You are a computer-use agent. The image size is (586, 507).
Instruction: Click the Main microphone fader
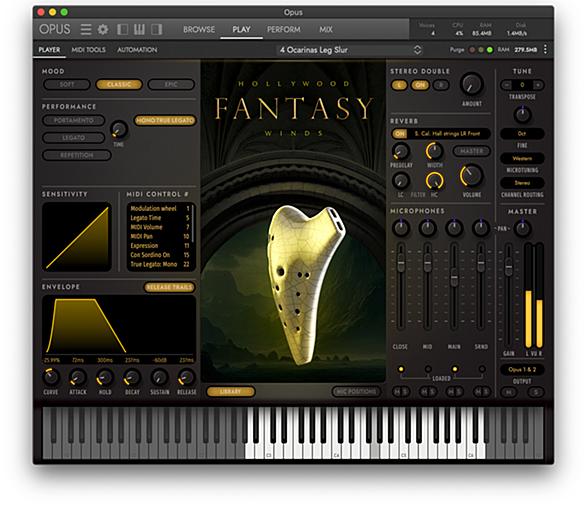click(x=454, y=279)
